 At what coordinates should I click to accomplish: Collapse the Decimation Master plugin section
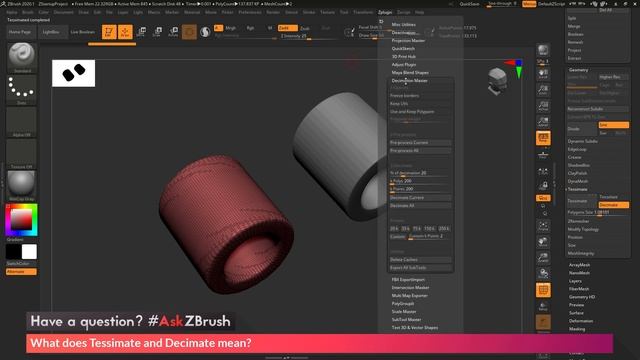tap(409, 81)
